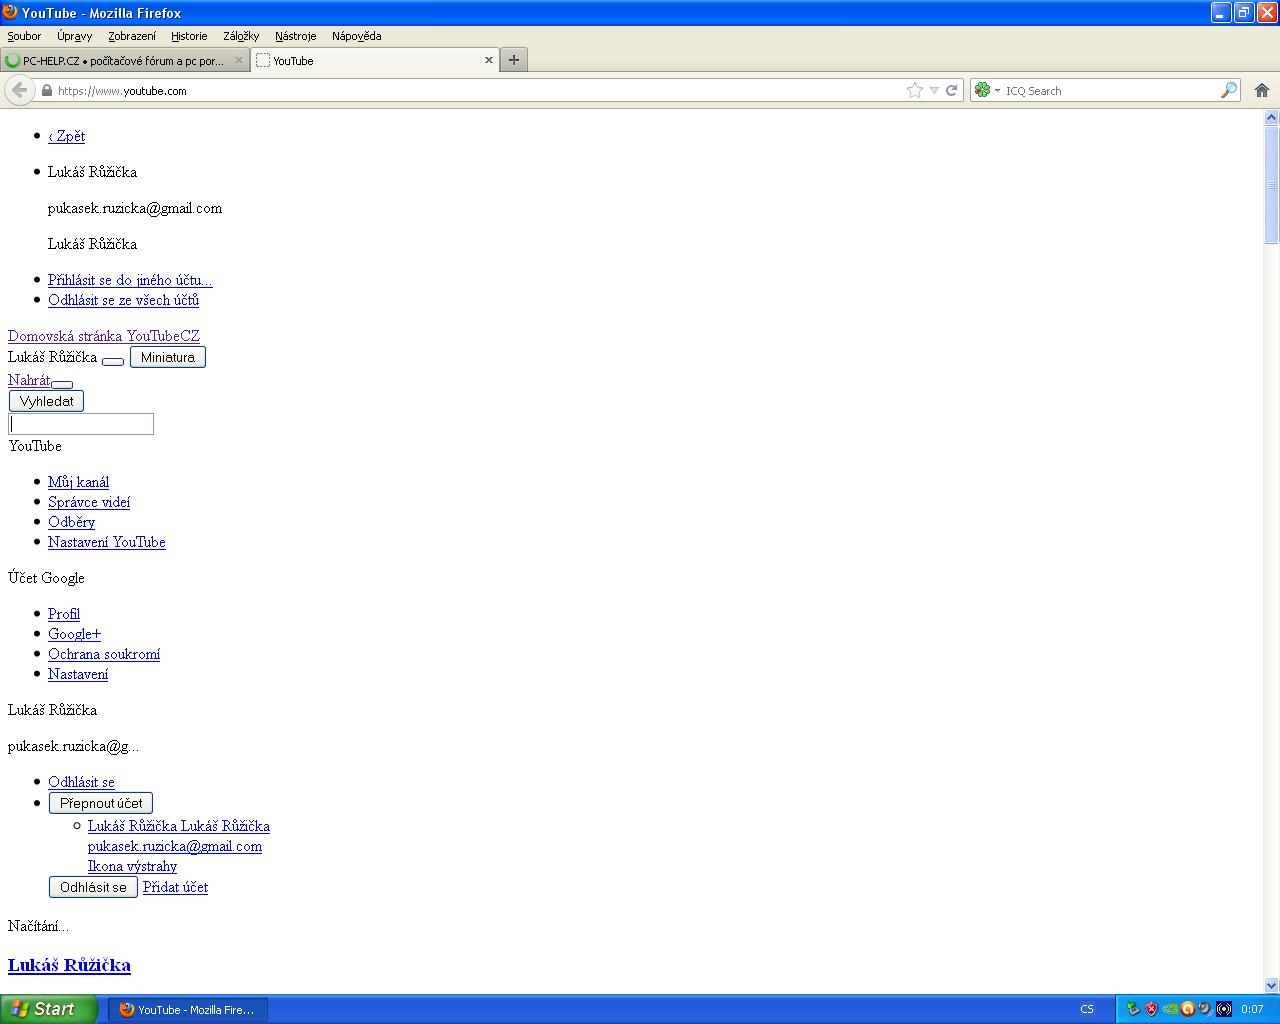Click the red security shield tray icon

click(x=1151, y=1009)
